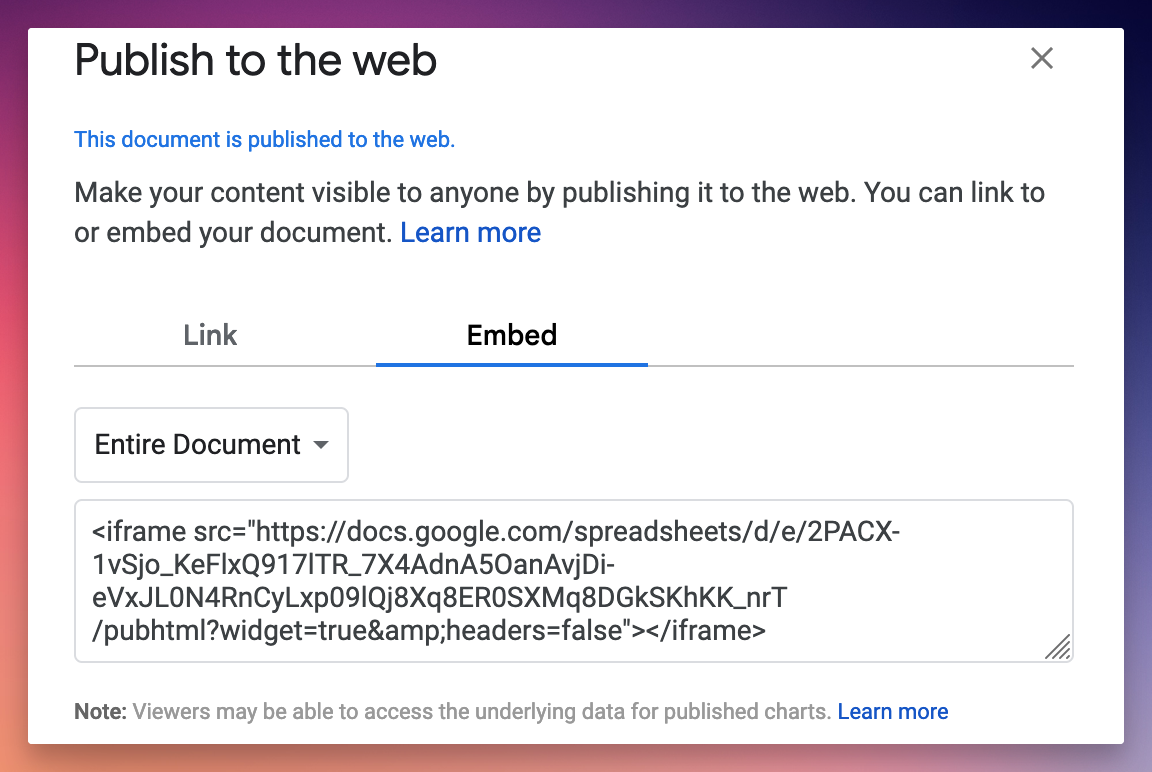Click the blue published status message

(x=265, y=139)
